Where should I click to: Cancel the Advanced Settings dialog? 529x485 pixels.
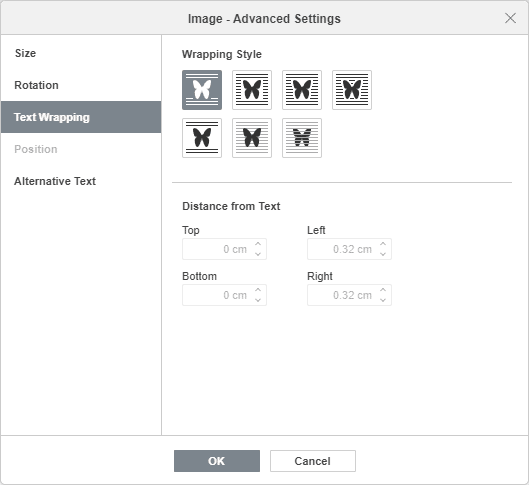tap(312, 461)
